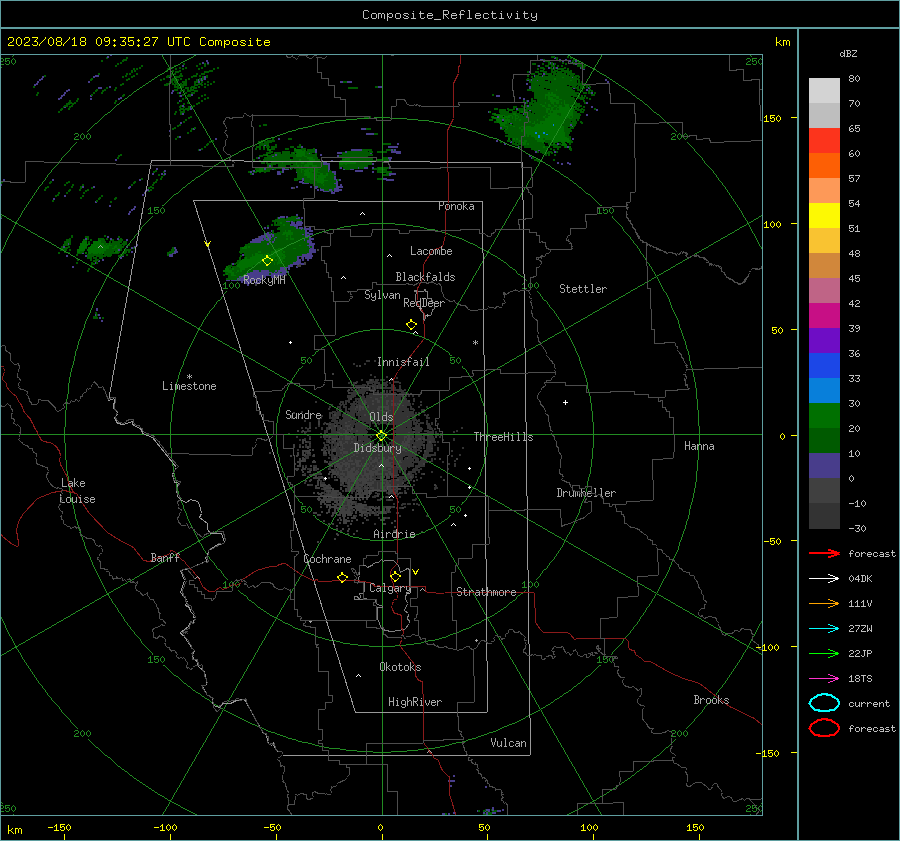The image size is (900, 841).
Task: Select the Hanna label
Action: pos(699,446)
